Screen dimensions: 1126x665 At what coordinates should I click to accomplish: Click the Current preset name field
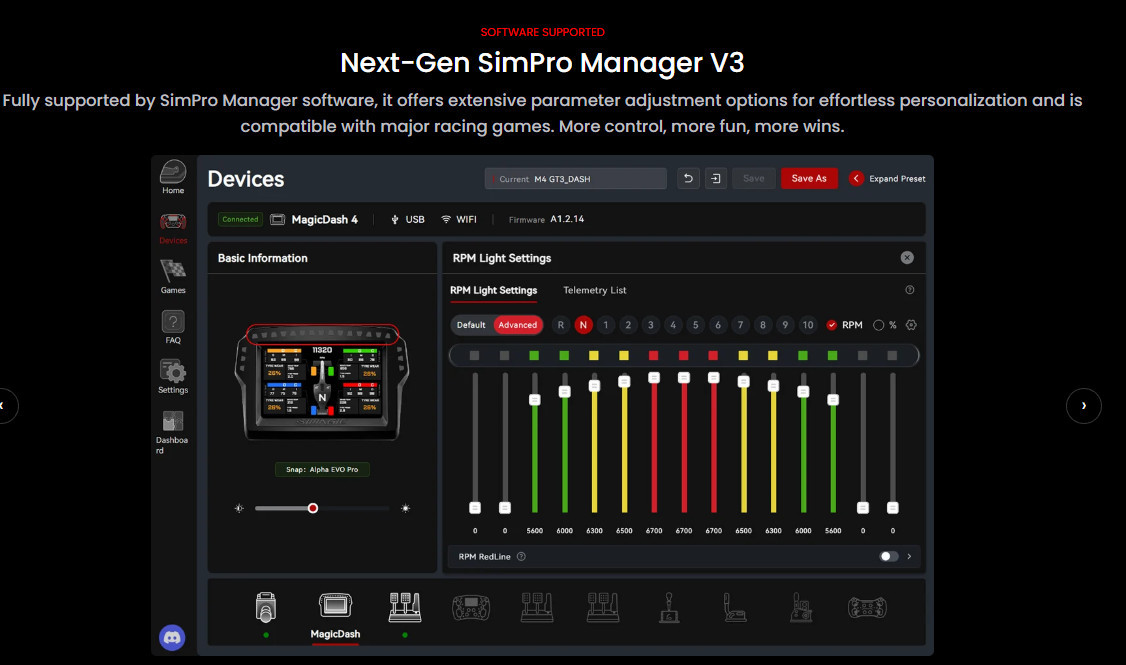pos(576,179)
